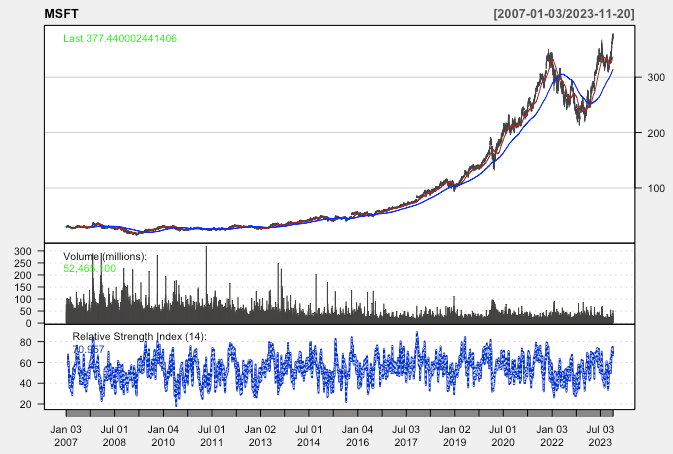The width and height of the screenshot is (673, 454).
Task: Click the 200 label on price axis
Action: (656, 133)
